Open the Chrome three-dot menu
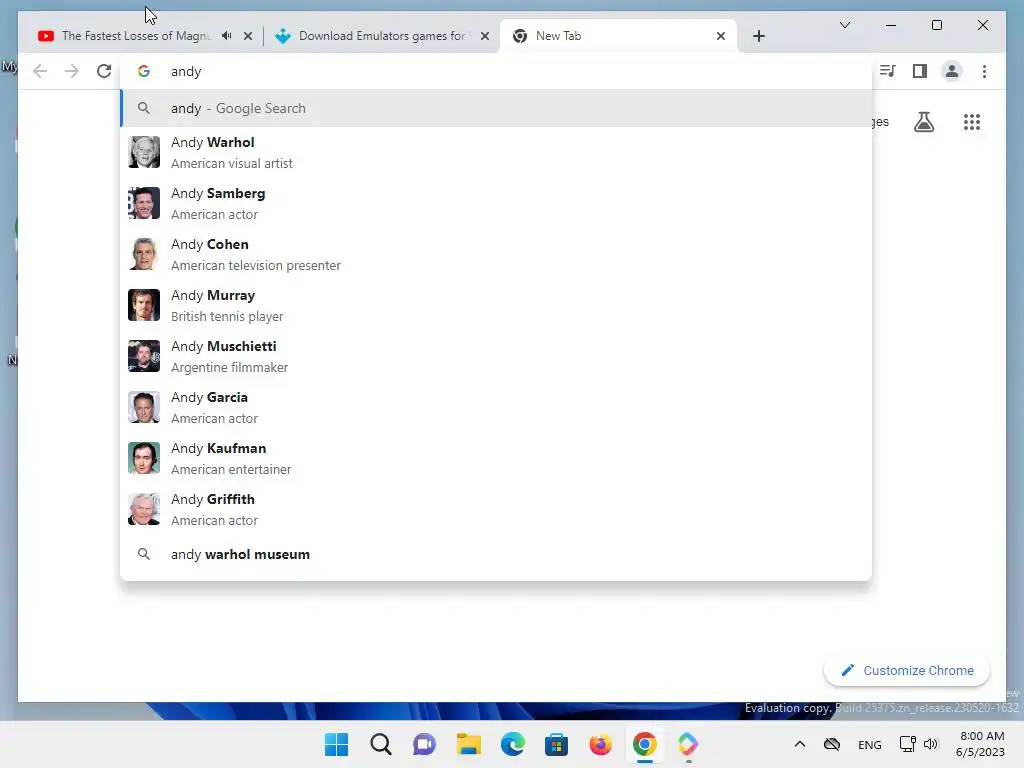The width and height of the screenshot is (1024, 768). tap(984, 71)
